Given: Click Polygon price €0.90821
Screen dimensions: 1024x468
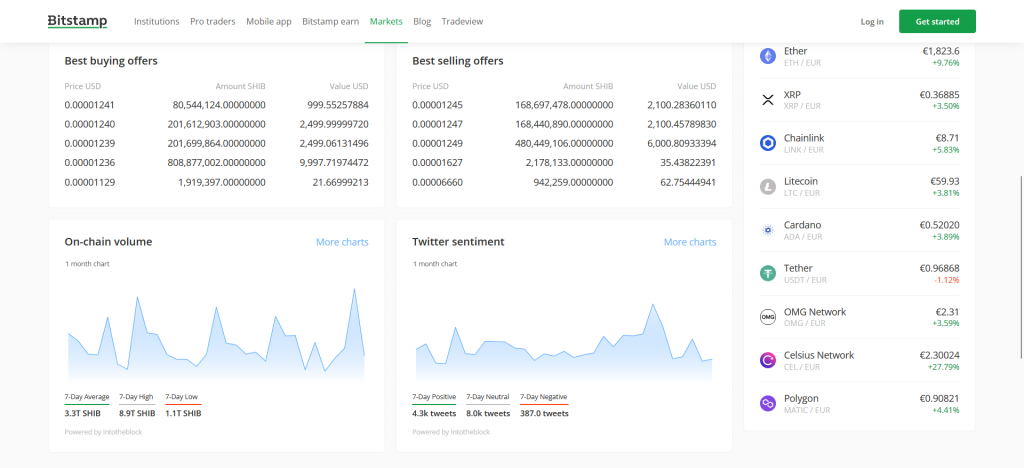Looking at the screenshot, I should coord(939,398).
